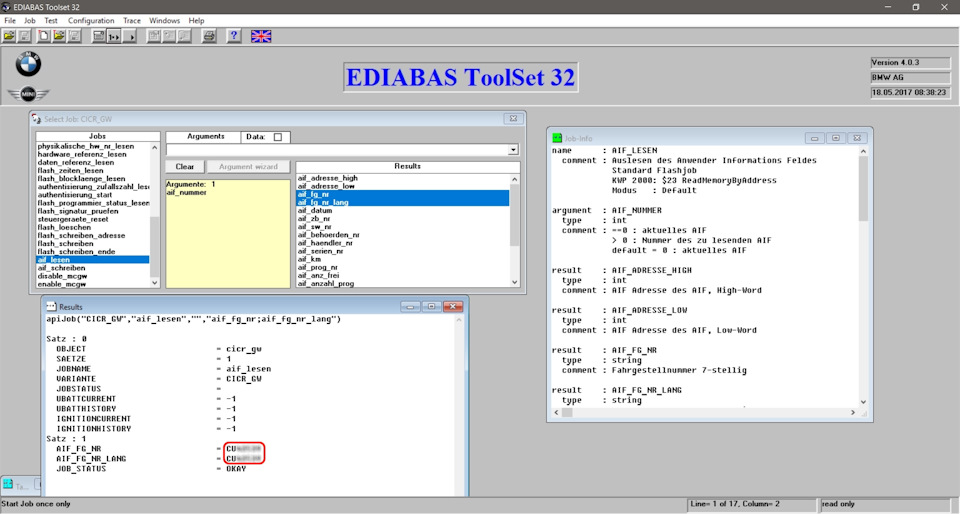The width and height of the screenshot is (960, 514).
Task: Click the greyed-out save icon beside open folder
Action: coord(24,36)
